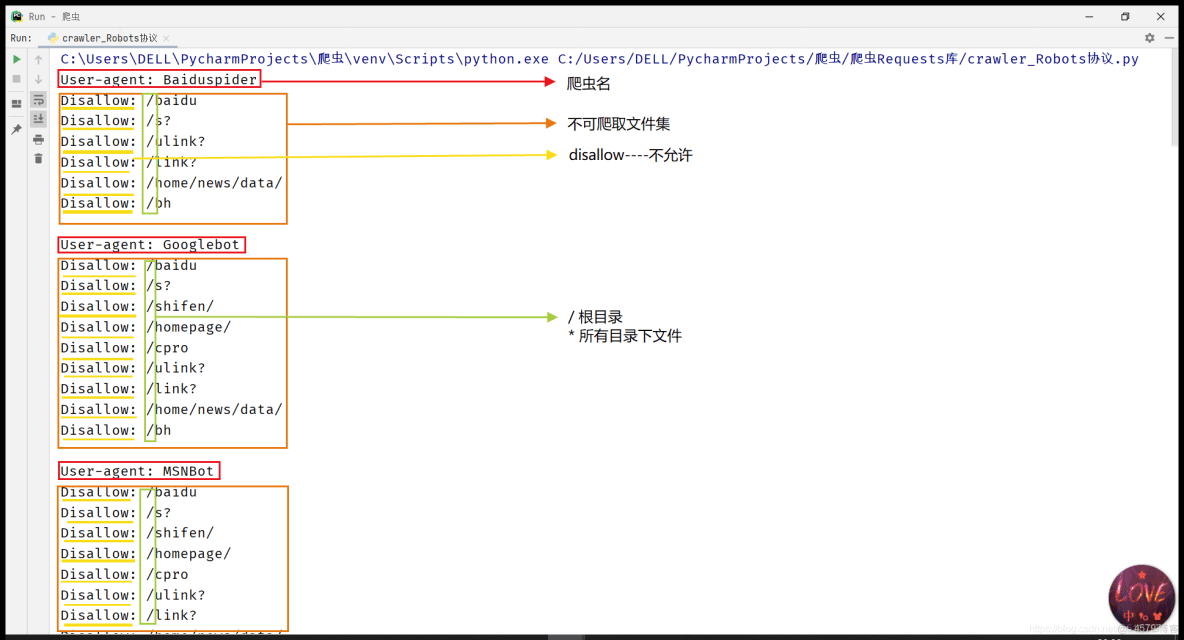Jump down the stack trace with the down arrow
Image resolution: width=1184 pixels, height=640 pixels.
point(39,78)
